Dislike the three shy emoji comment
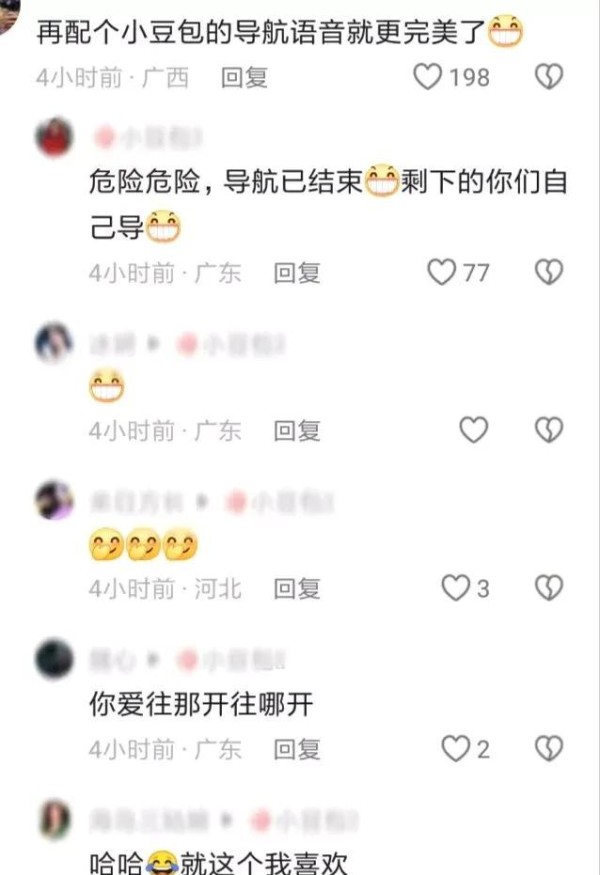The width and height of the screenshot is (600, 875). pos(549,588)
